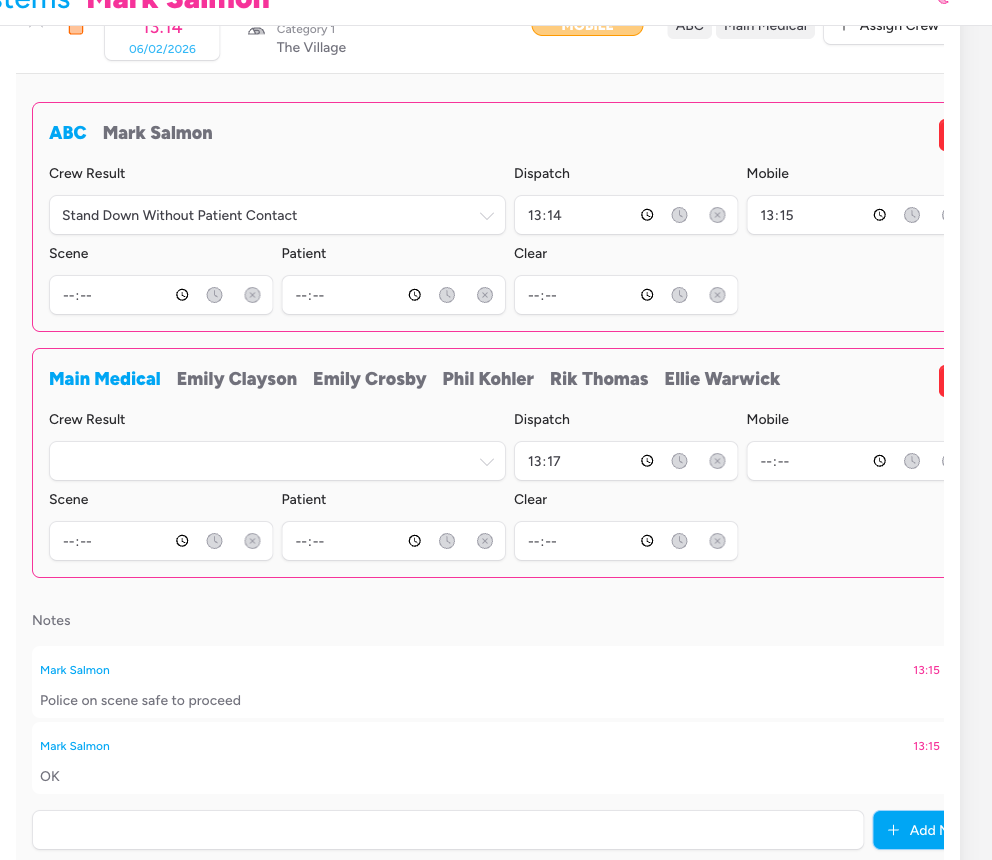Open the Crew Result dropdown for ABC crew
The height and width of the screenshot is (860, 992).
tap(277, 215)
